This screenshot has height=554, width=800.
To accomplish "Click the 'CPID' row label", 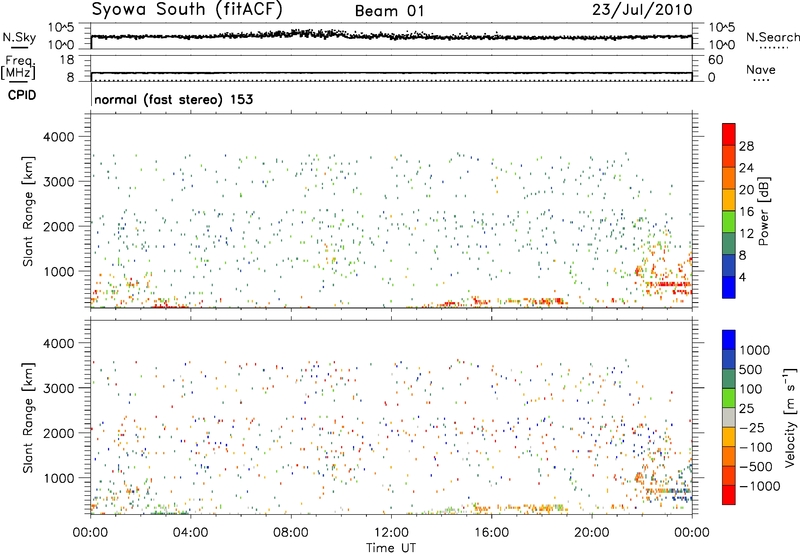I will click(x=22, y=95).
